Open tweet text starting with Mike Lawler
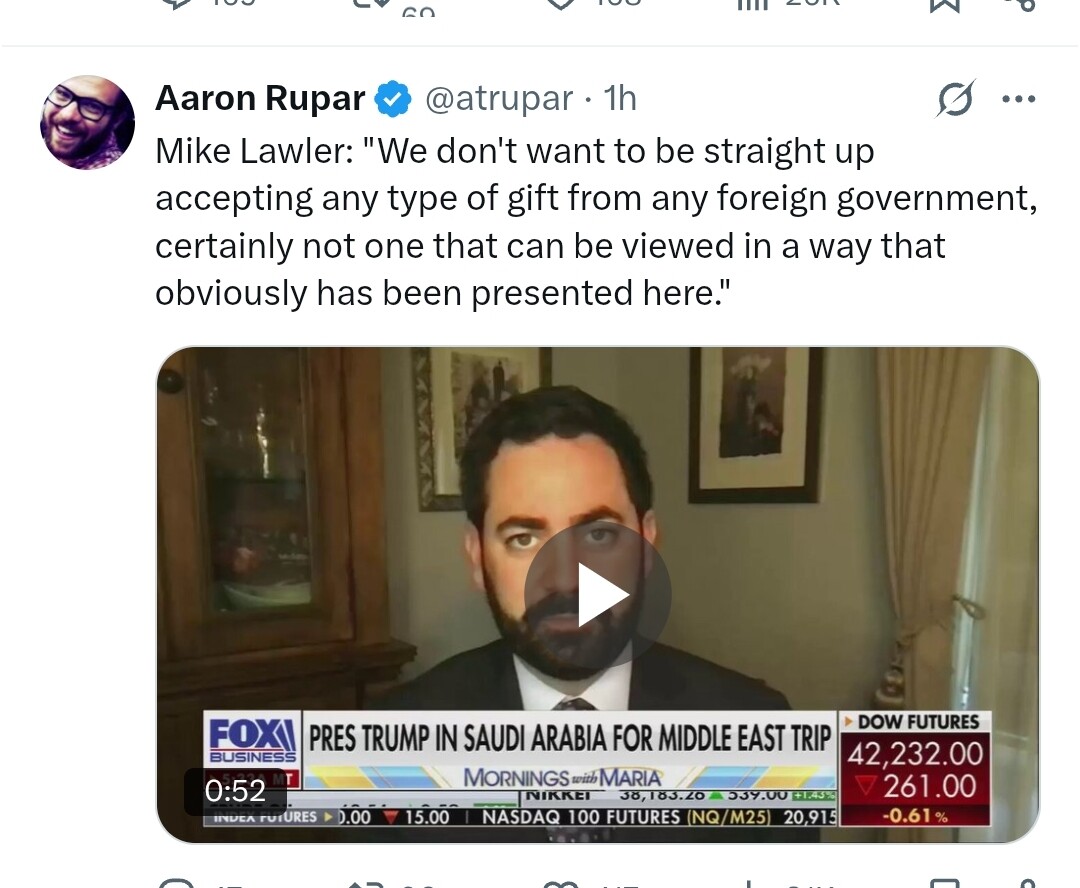Viewport: 1080px width, 888px height. point(596,222)
